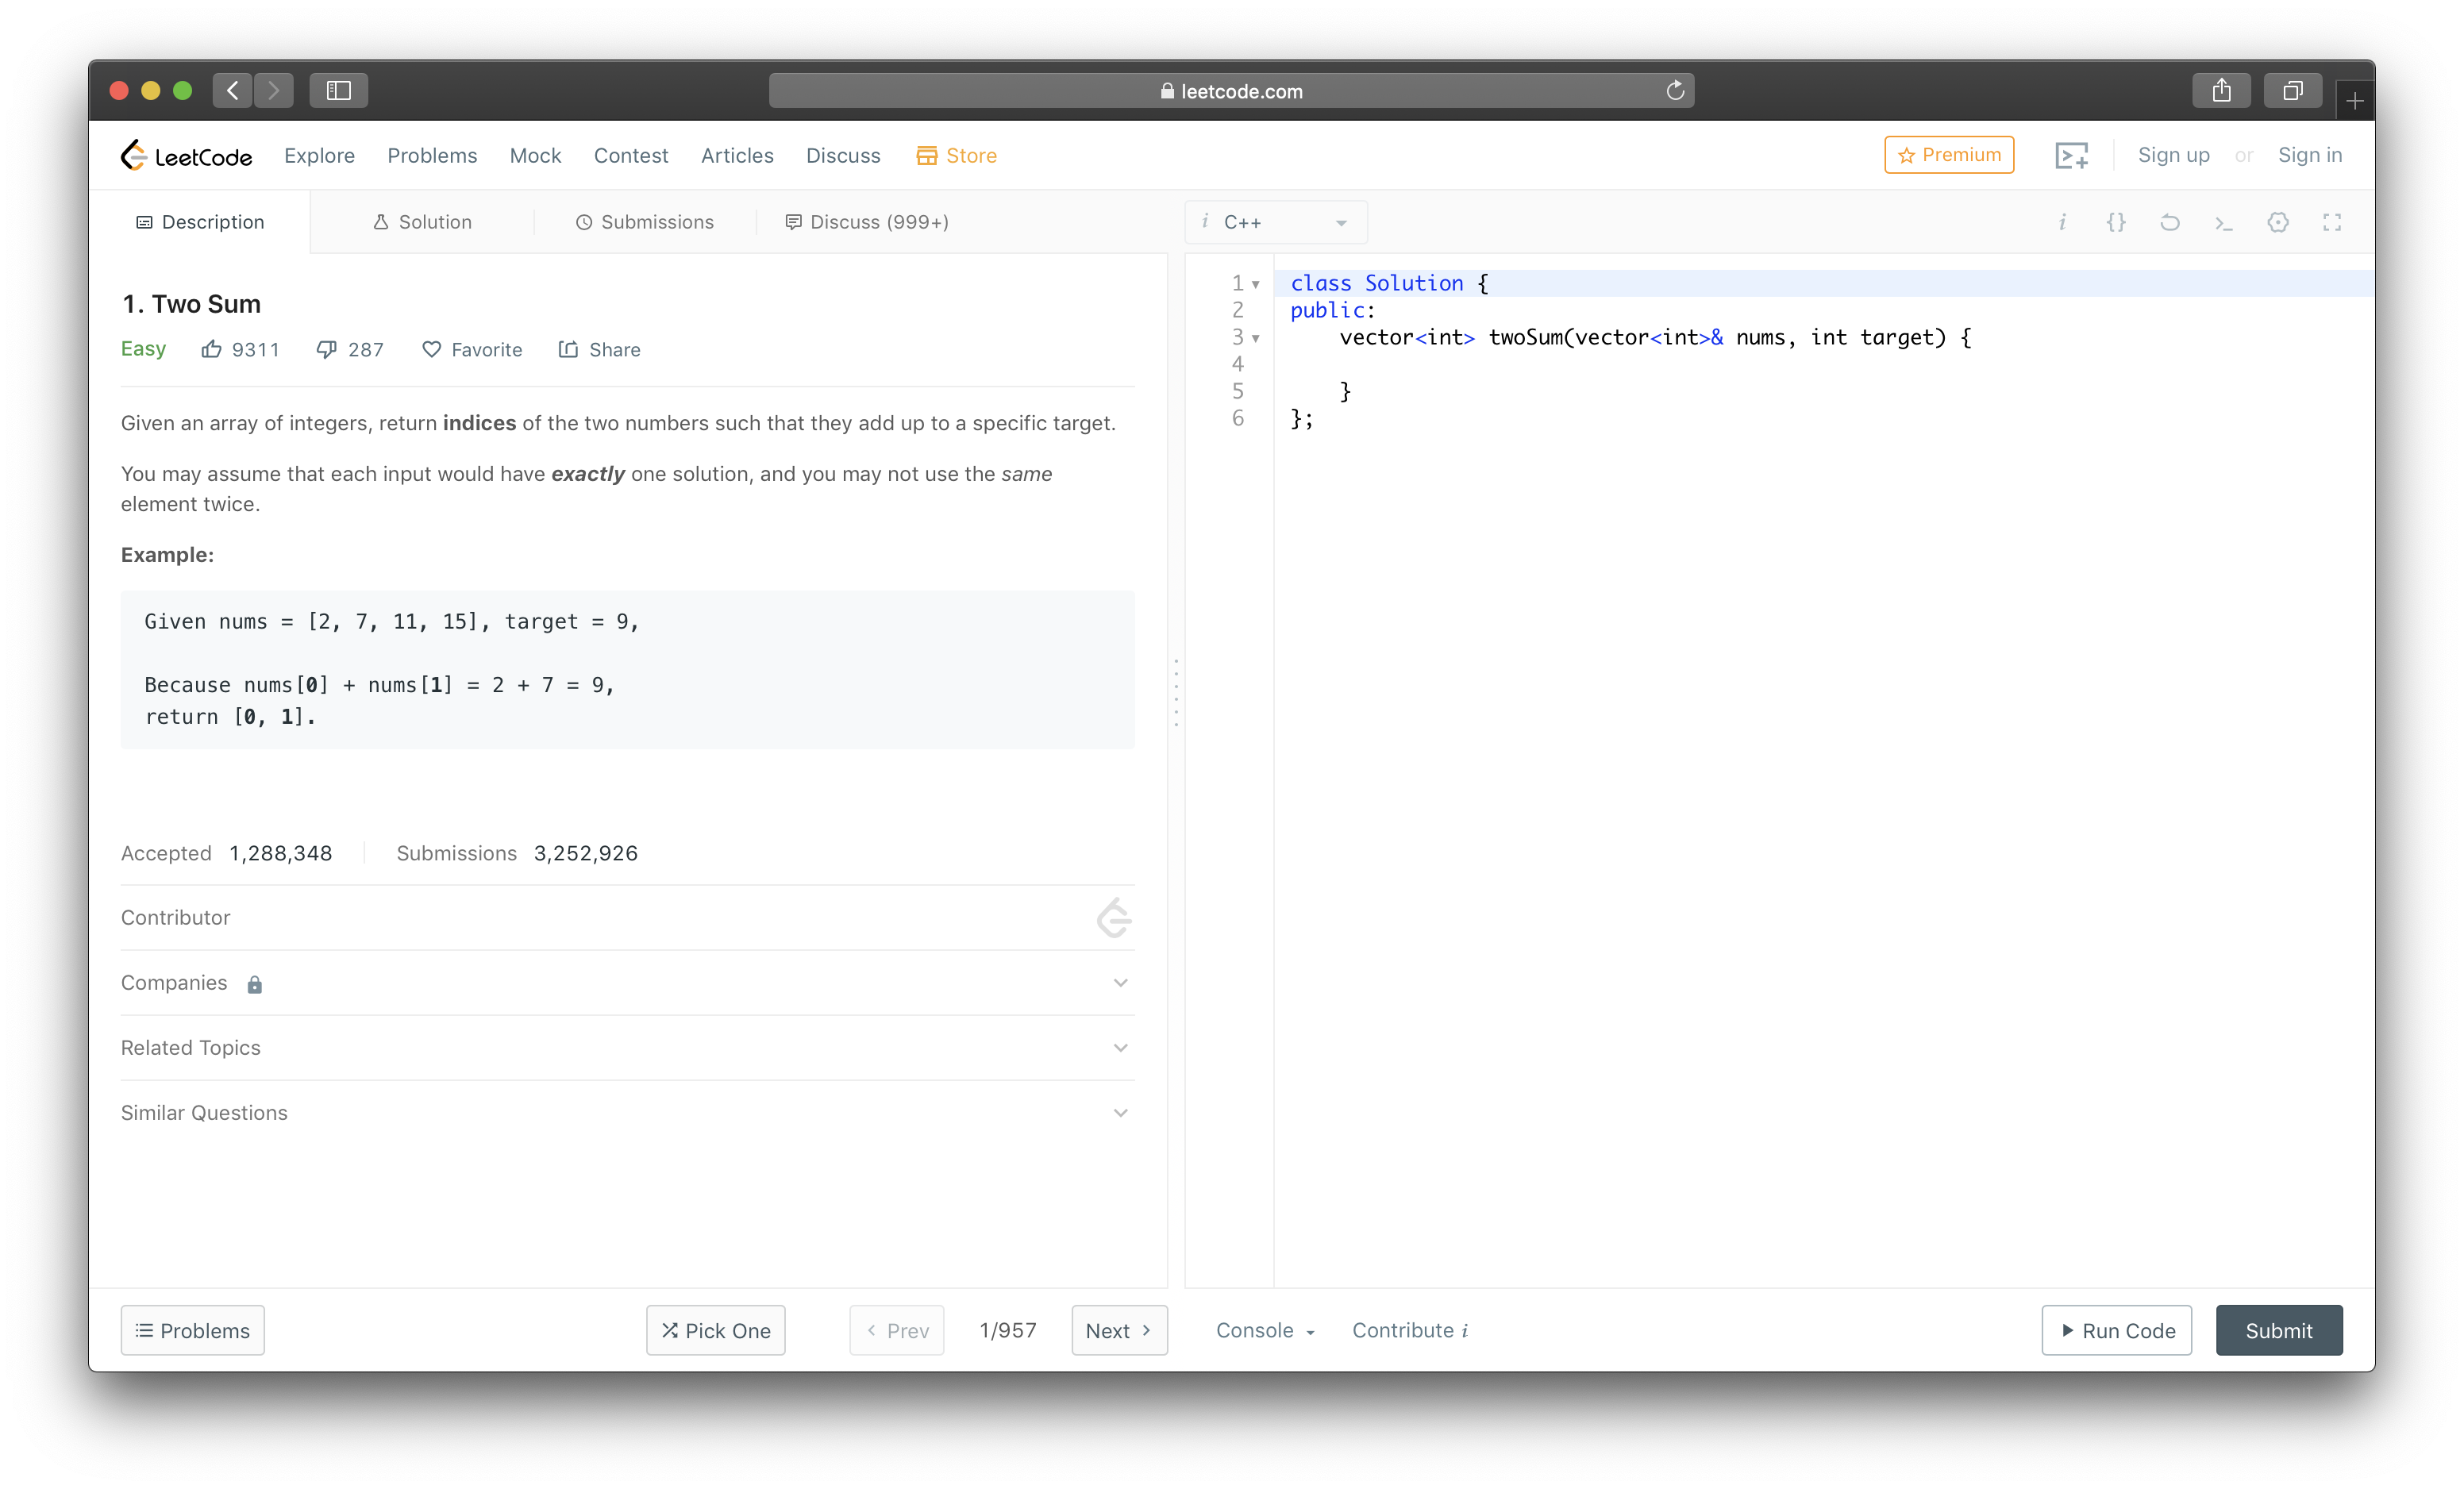Switch to the Submissions tab
This screenshot has width=2464, height=1489.
[x=645, y=222]
